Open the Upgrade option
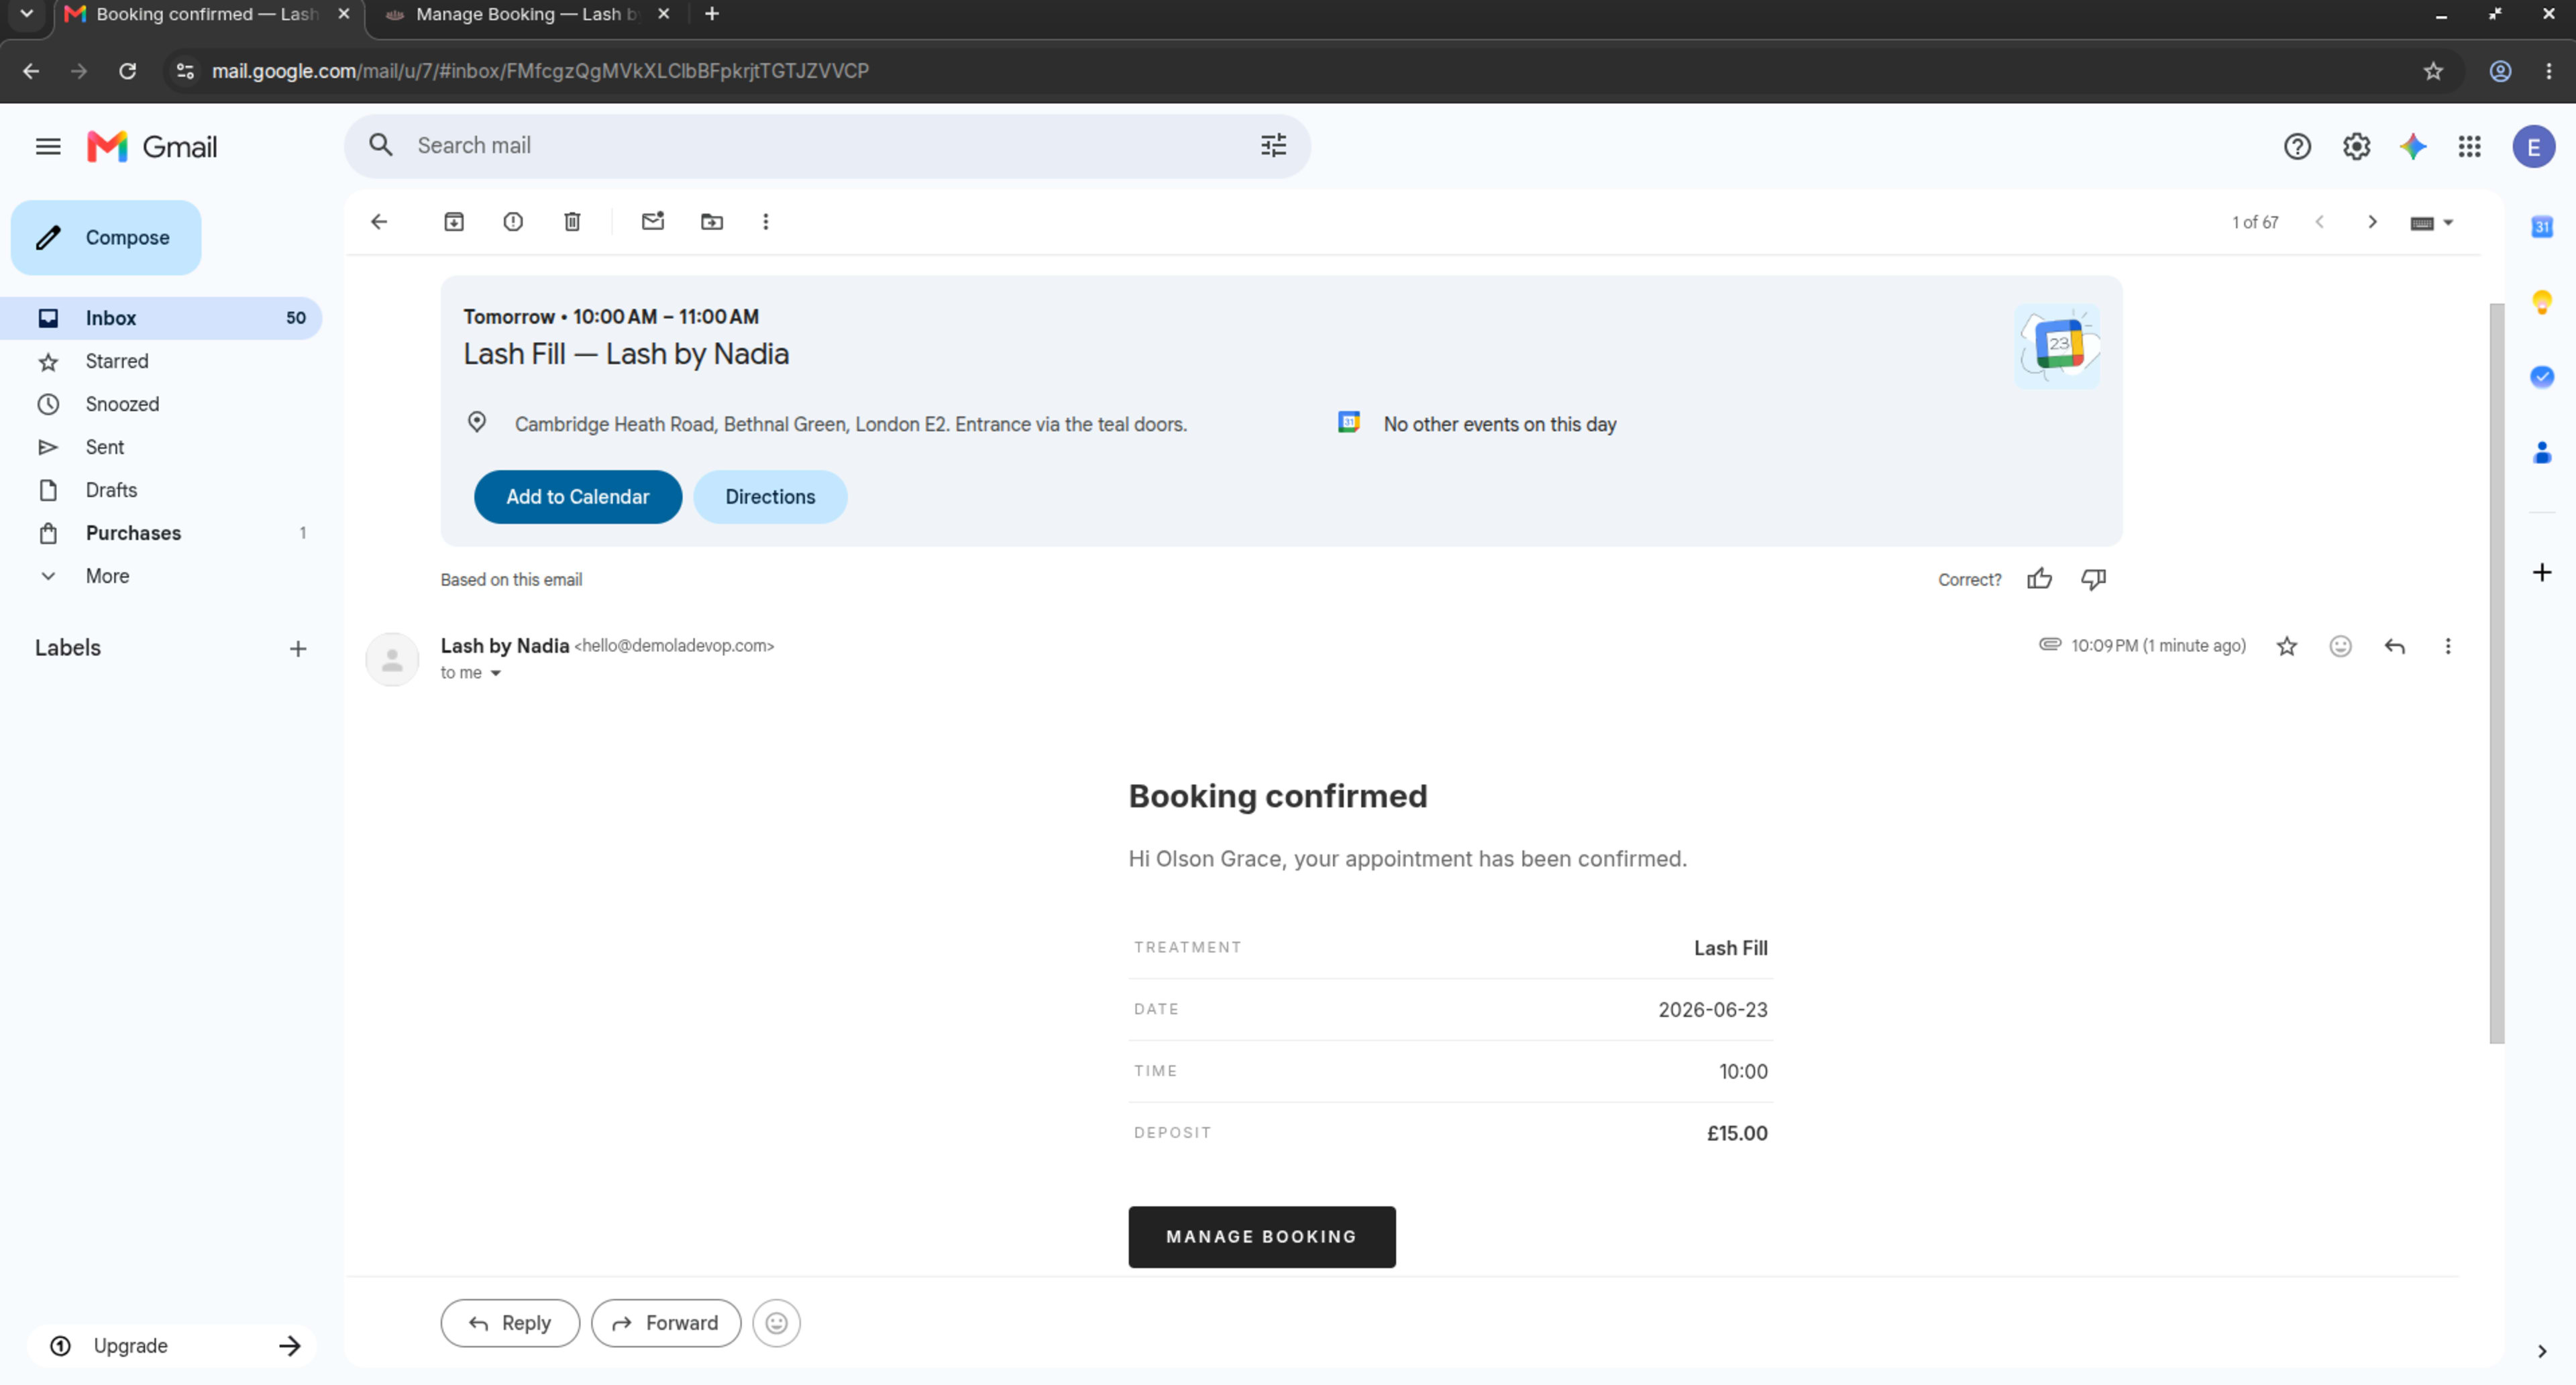The image size is (2576, 1385). [x=172, y=1346]
